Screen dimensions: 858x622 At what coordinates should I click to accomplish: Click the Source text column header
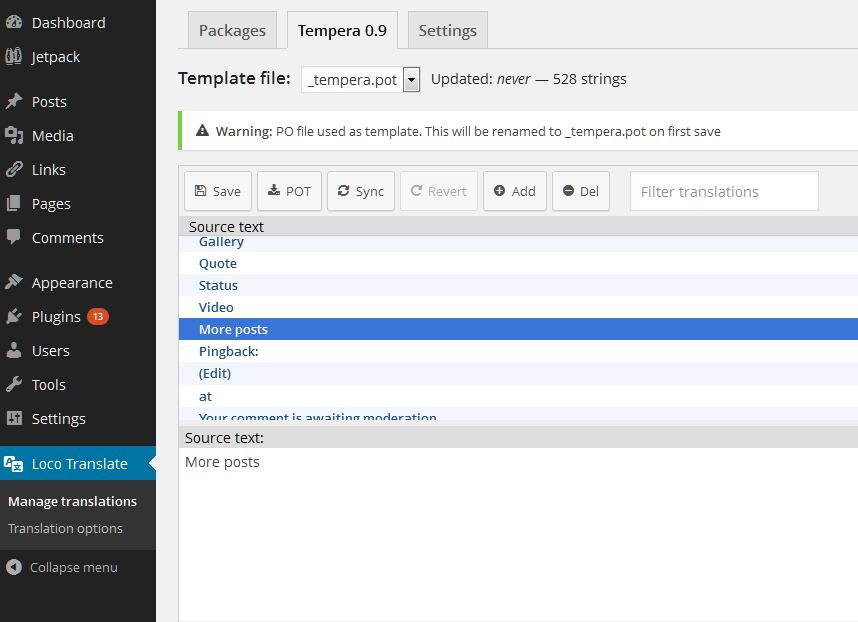[518, 226]
